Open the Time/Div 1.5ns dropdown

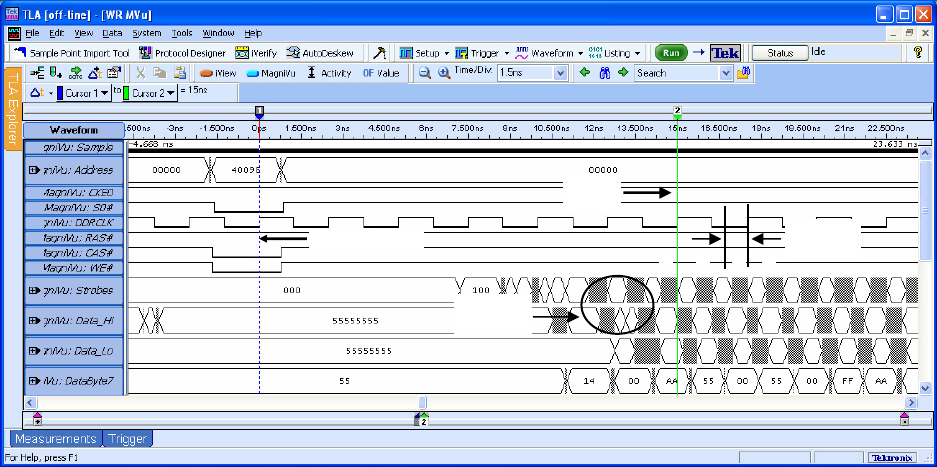click(x=560, y=74)
